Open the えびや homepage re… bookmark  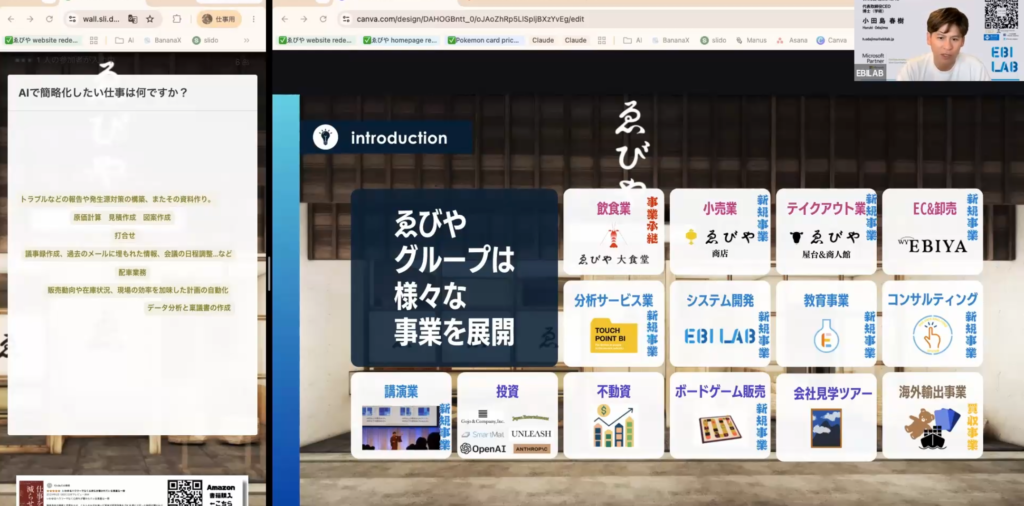401,40
